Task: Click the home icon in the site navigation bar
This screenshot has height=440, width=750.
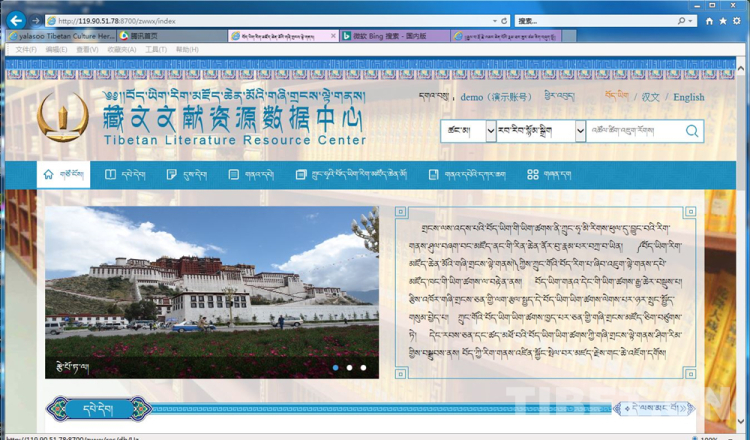Action: click(48, 174)
